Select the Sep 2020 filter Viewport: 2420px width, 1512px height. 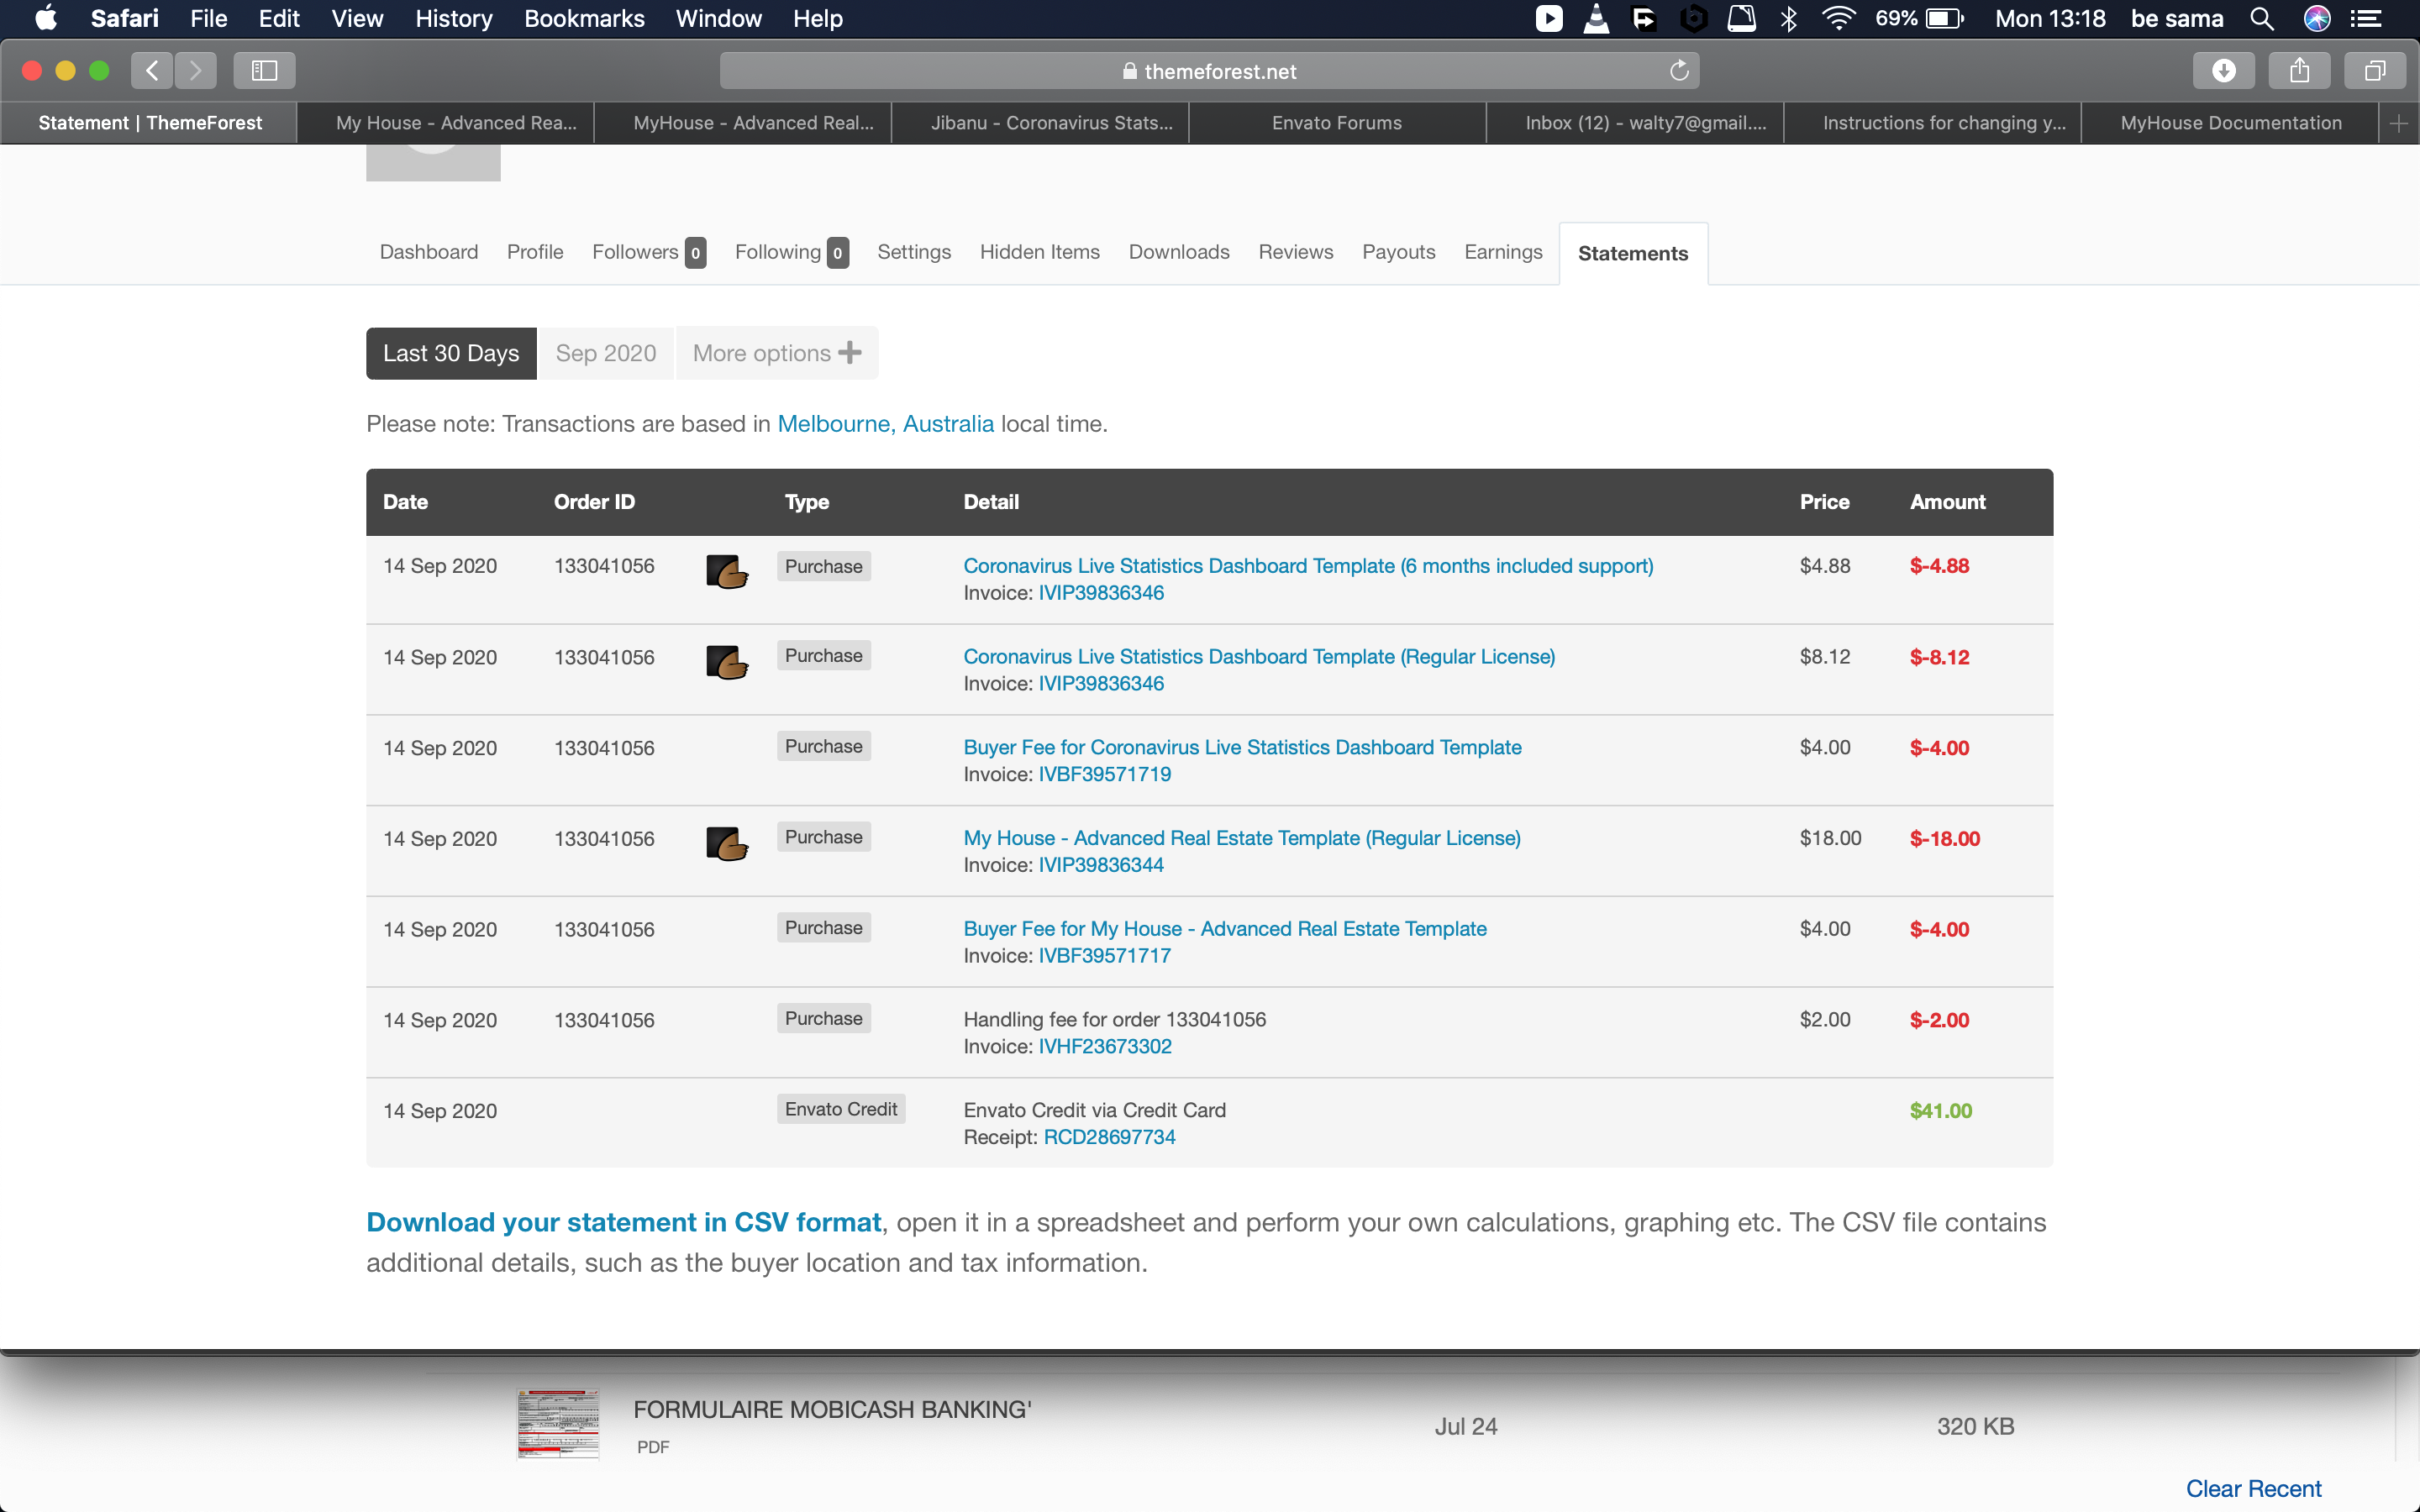tap(605, 353)
